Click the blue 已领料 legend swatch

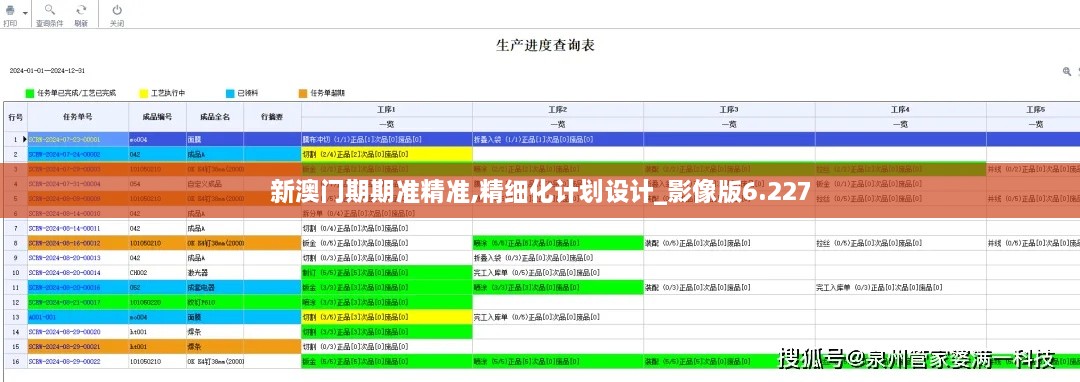(230, 93)
